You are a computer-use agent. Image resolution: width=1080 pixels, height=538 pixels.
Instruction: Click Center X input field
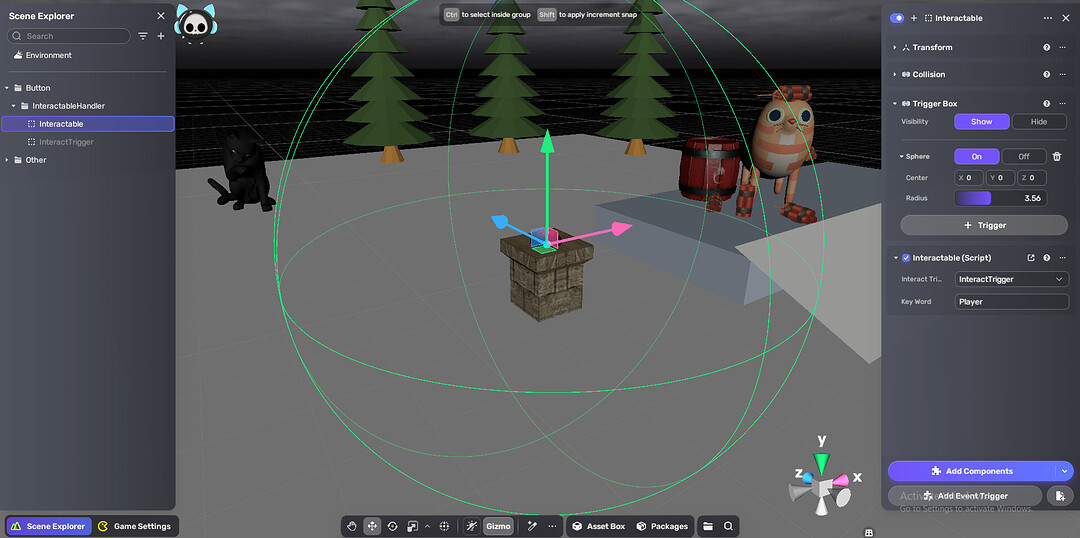coord(968,178)
